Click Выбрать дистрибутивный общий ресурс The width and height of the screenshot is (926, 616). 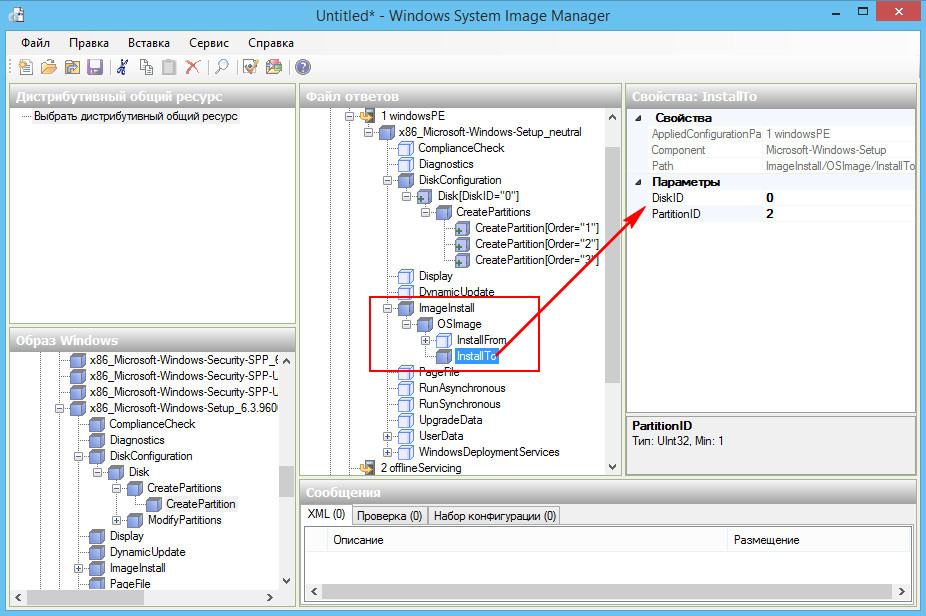[135, 116]
